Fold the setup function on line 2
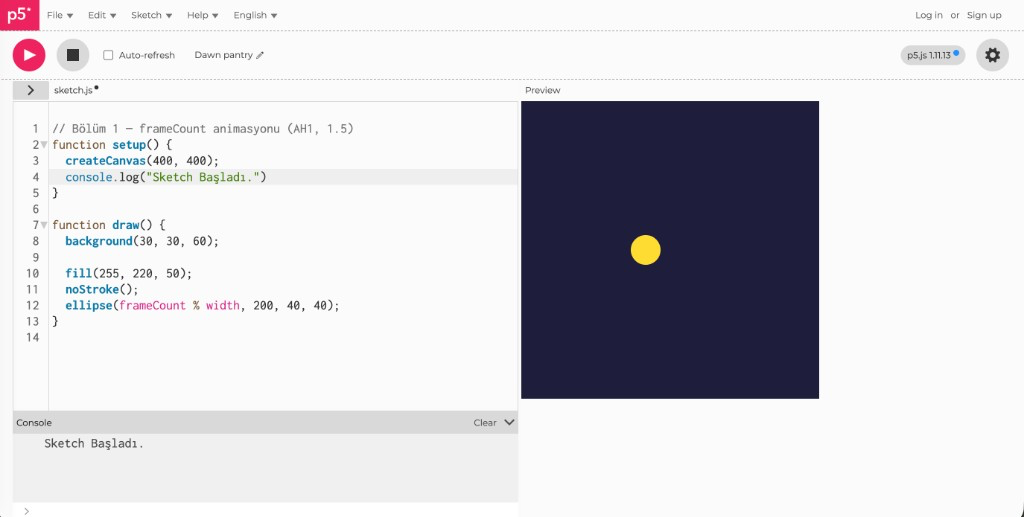Image resolution: width=1024 pixels, height=517 pixels. [x=44, y=145]
